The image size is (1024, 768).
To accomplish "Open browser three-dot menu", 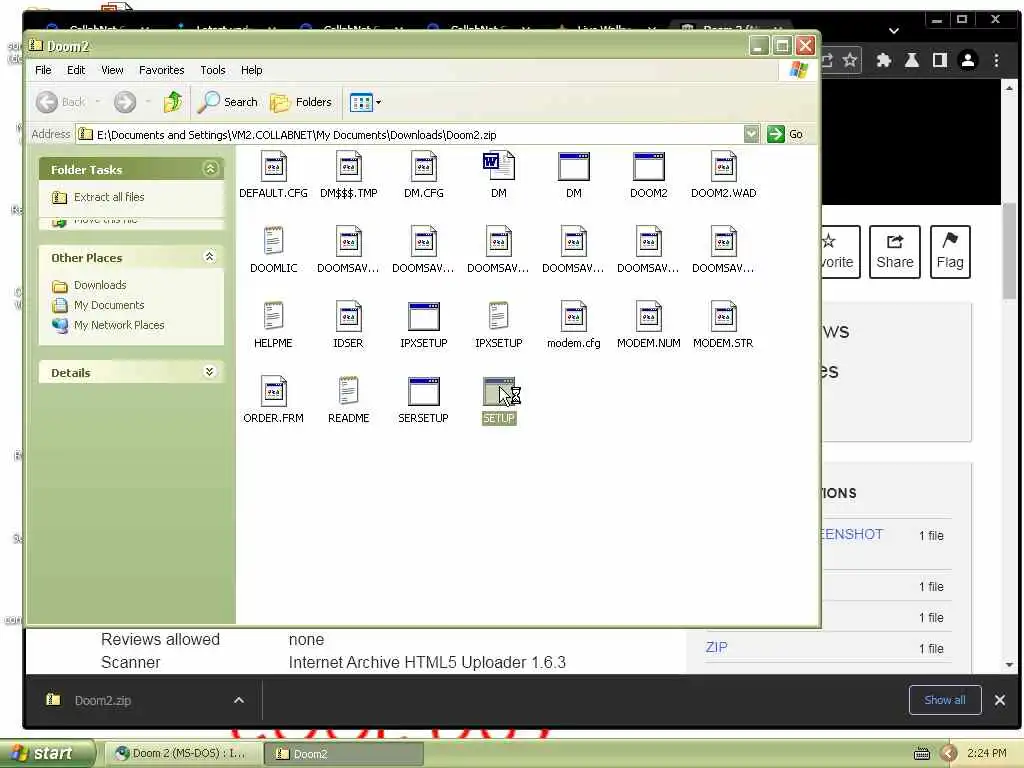I will (x=997, y=61).
